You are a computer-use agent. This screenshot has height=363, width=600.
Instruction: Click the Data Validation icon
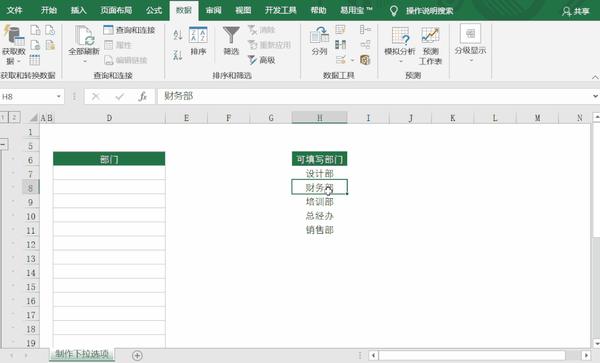341,59
